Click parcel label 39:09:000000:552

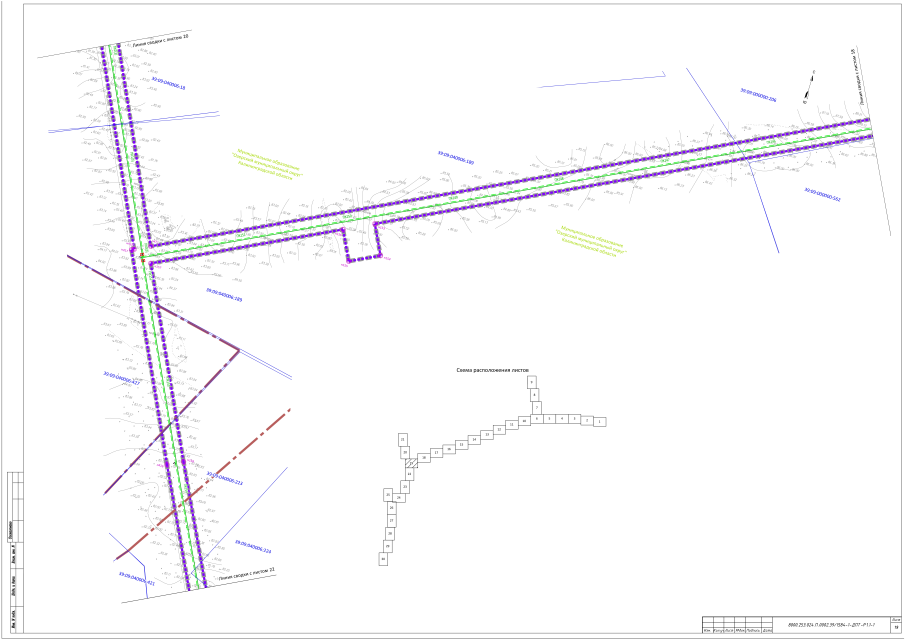[822, 192]
